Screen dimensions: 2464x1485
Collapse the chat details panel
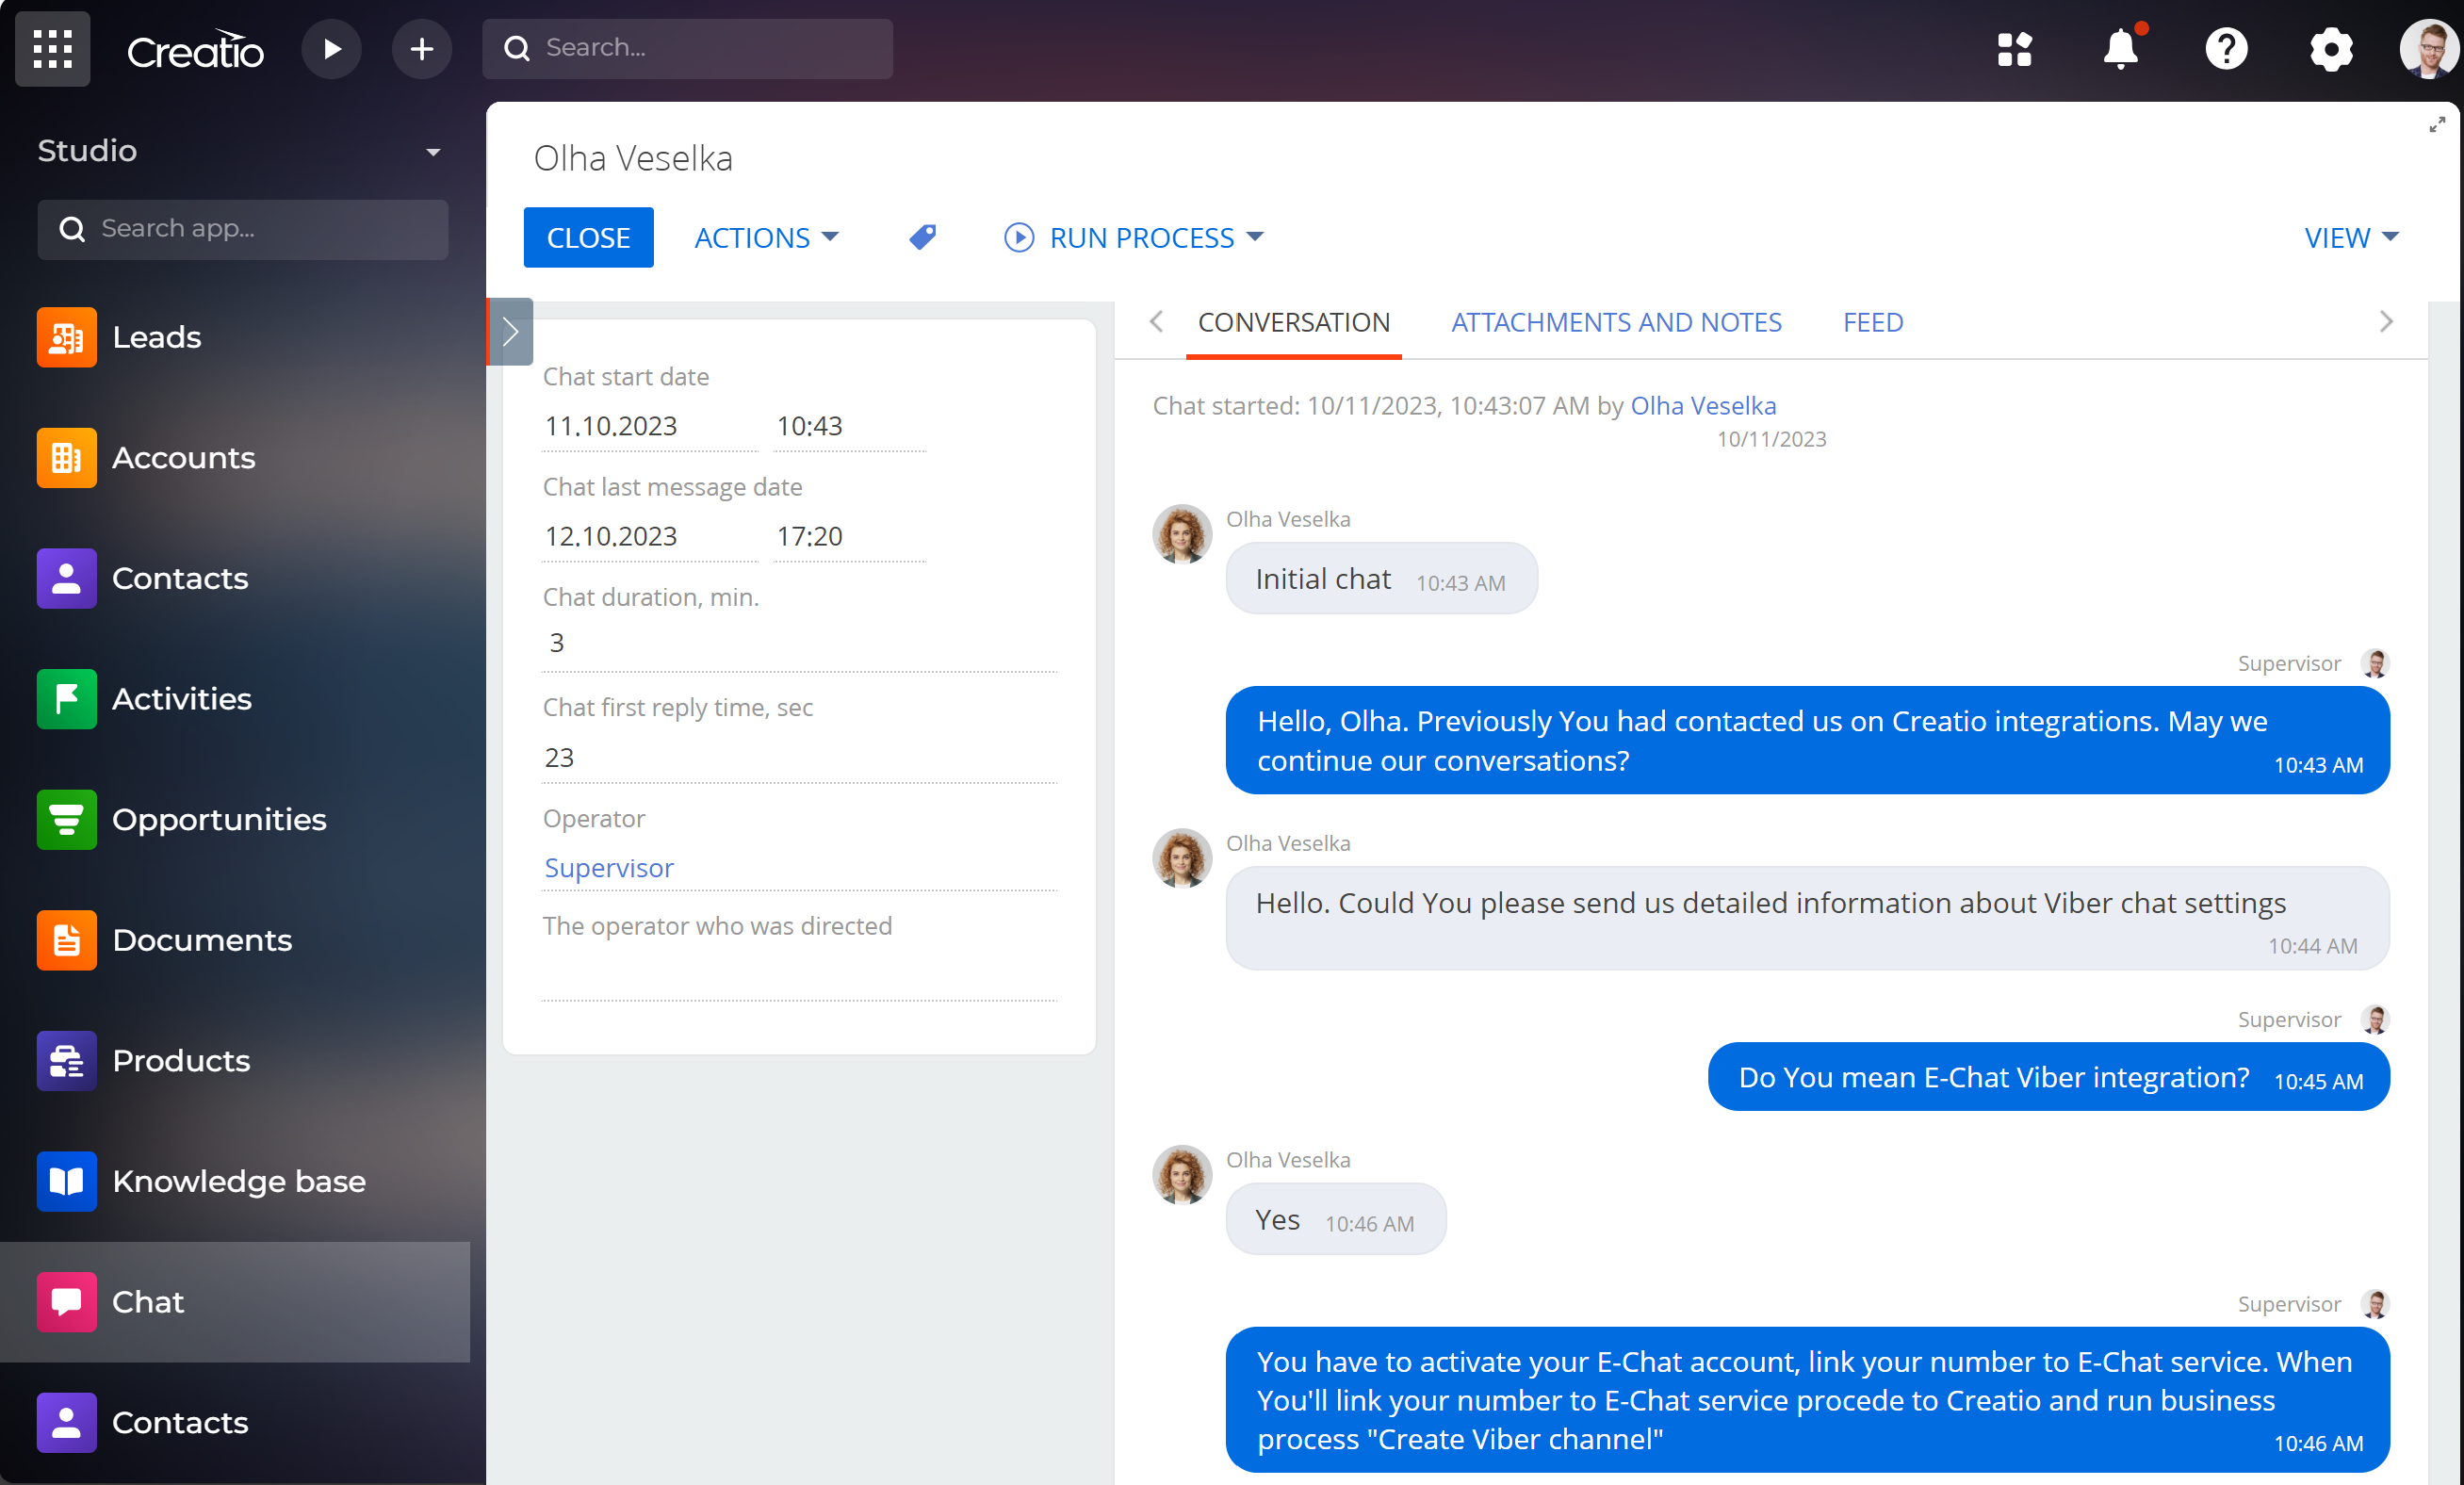(509, 331)
